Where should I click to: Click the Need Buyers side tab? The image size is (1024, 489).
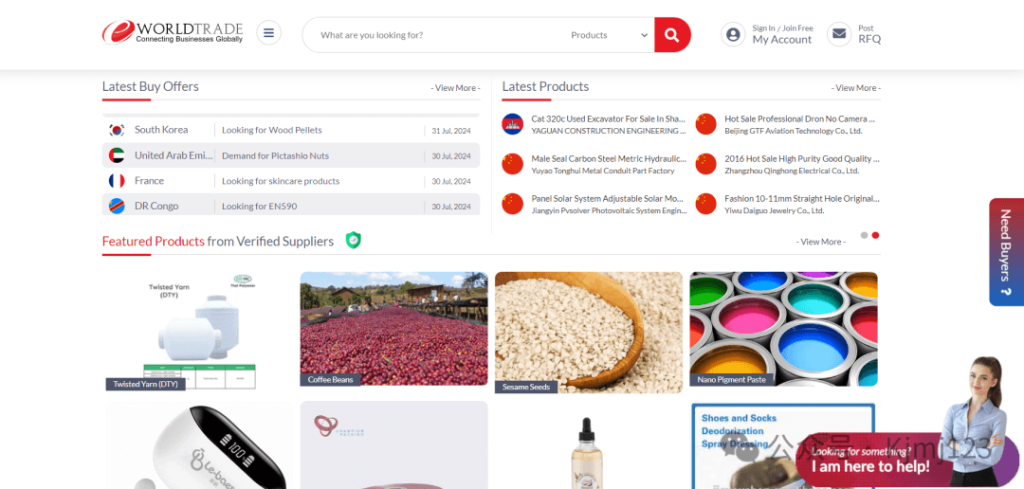point(1006,252)
